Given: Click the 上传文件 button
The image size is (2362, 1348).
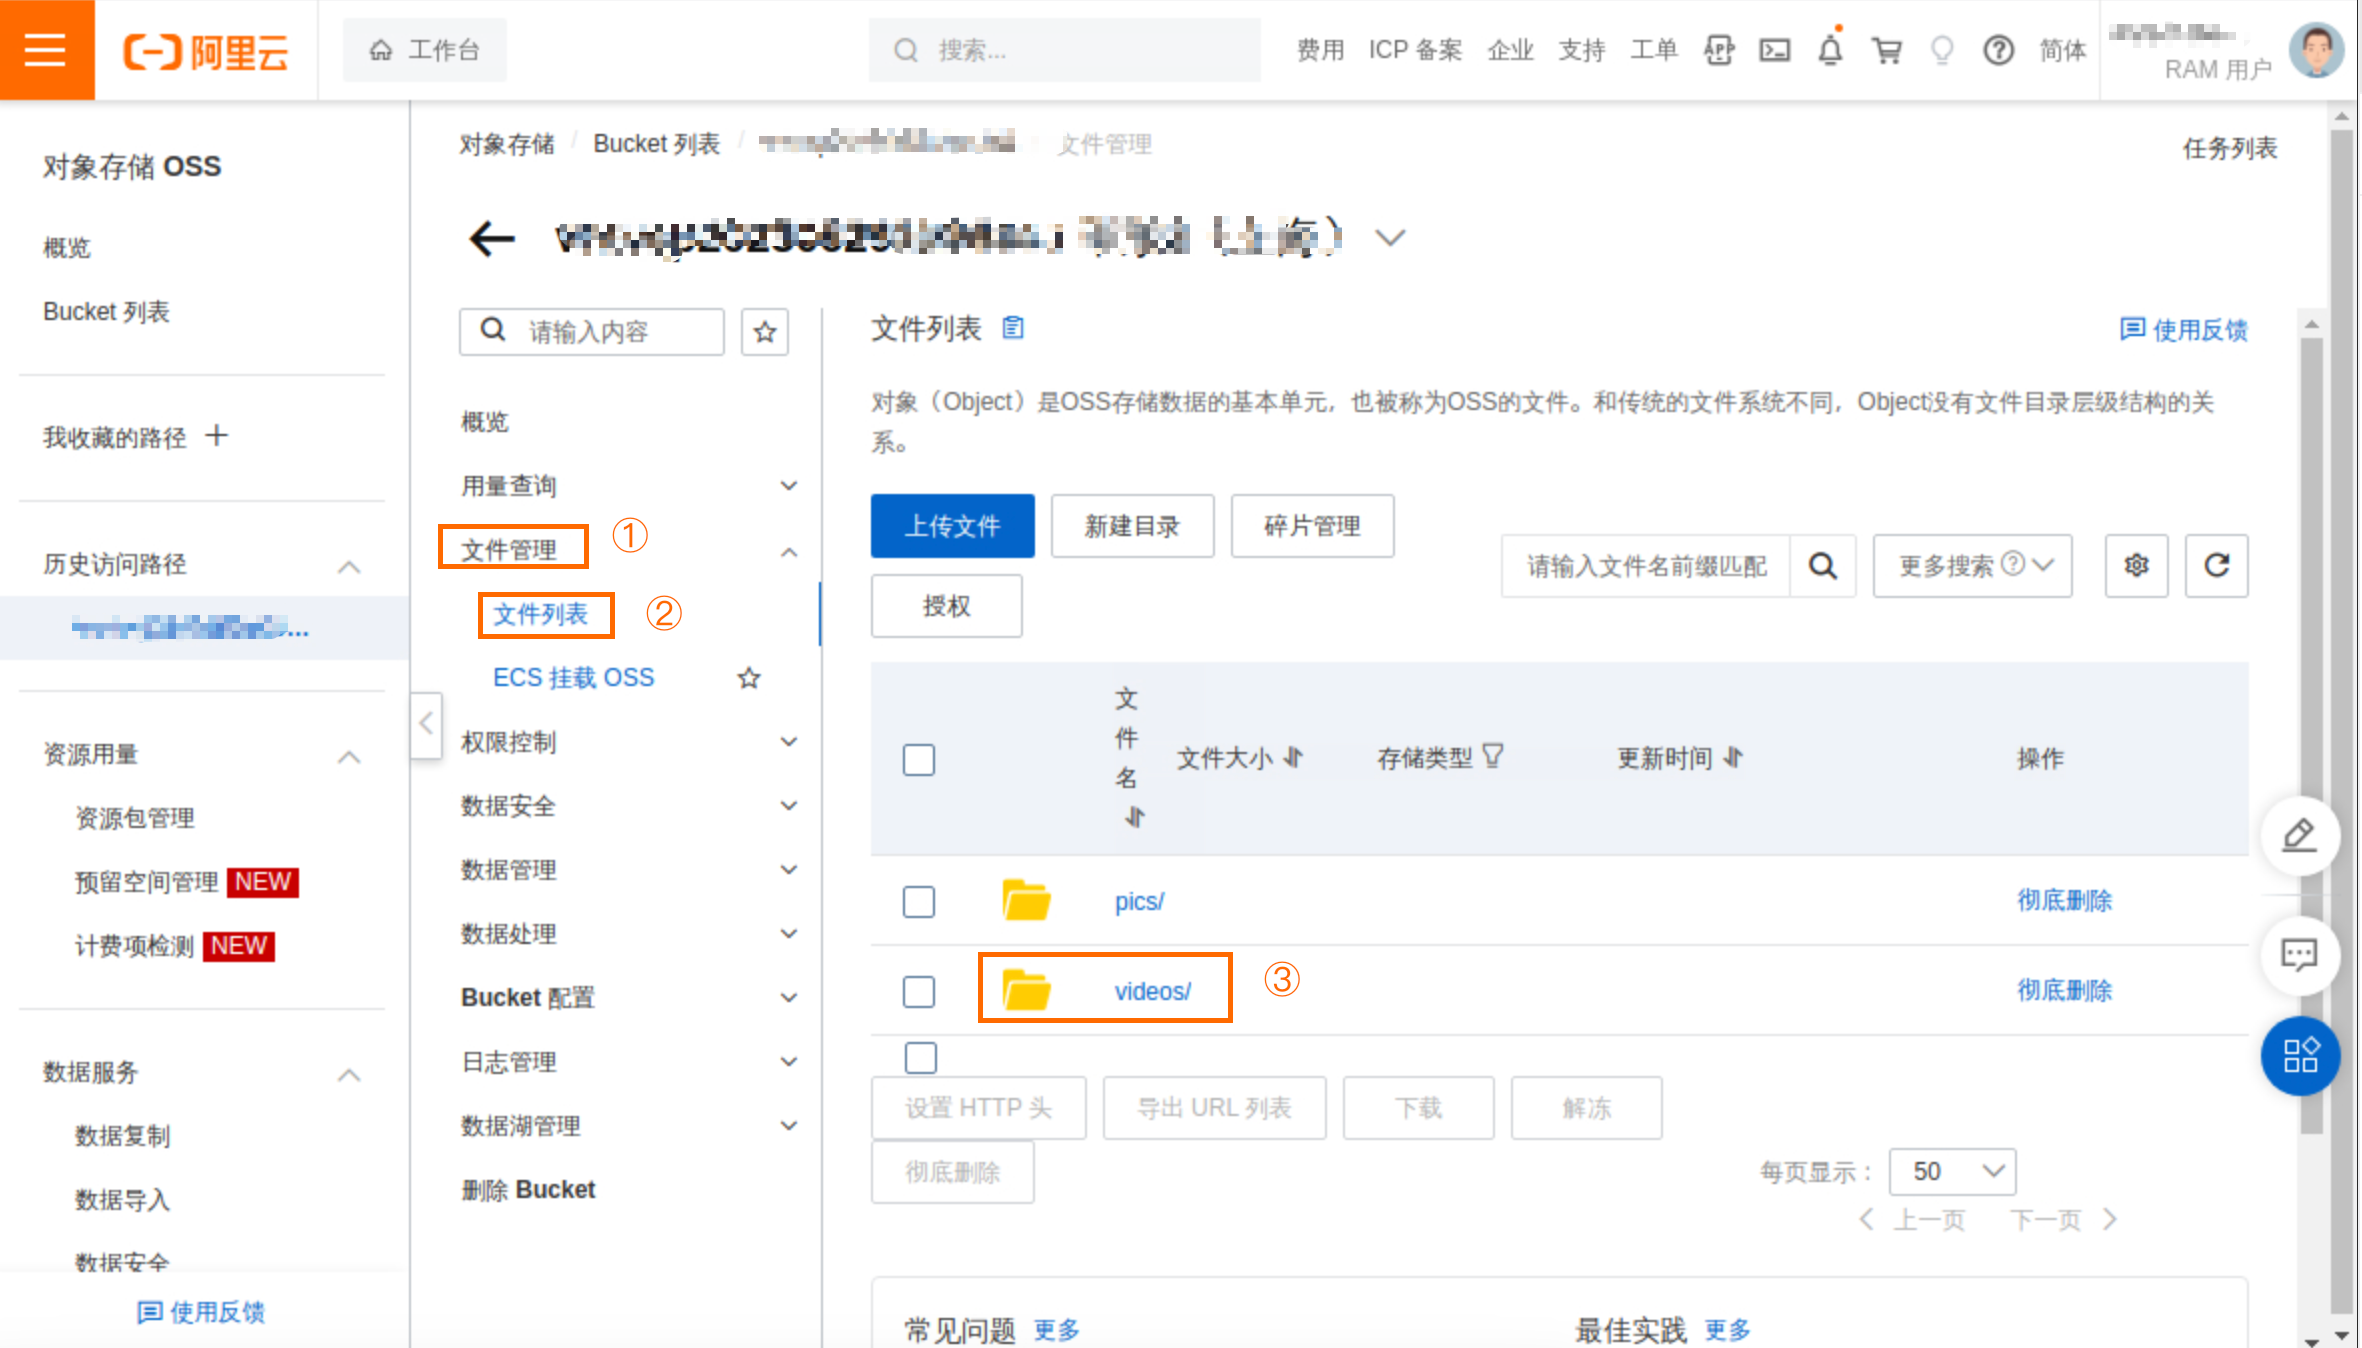Looking at the screenshot, I should [x=952, y=526].
